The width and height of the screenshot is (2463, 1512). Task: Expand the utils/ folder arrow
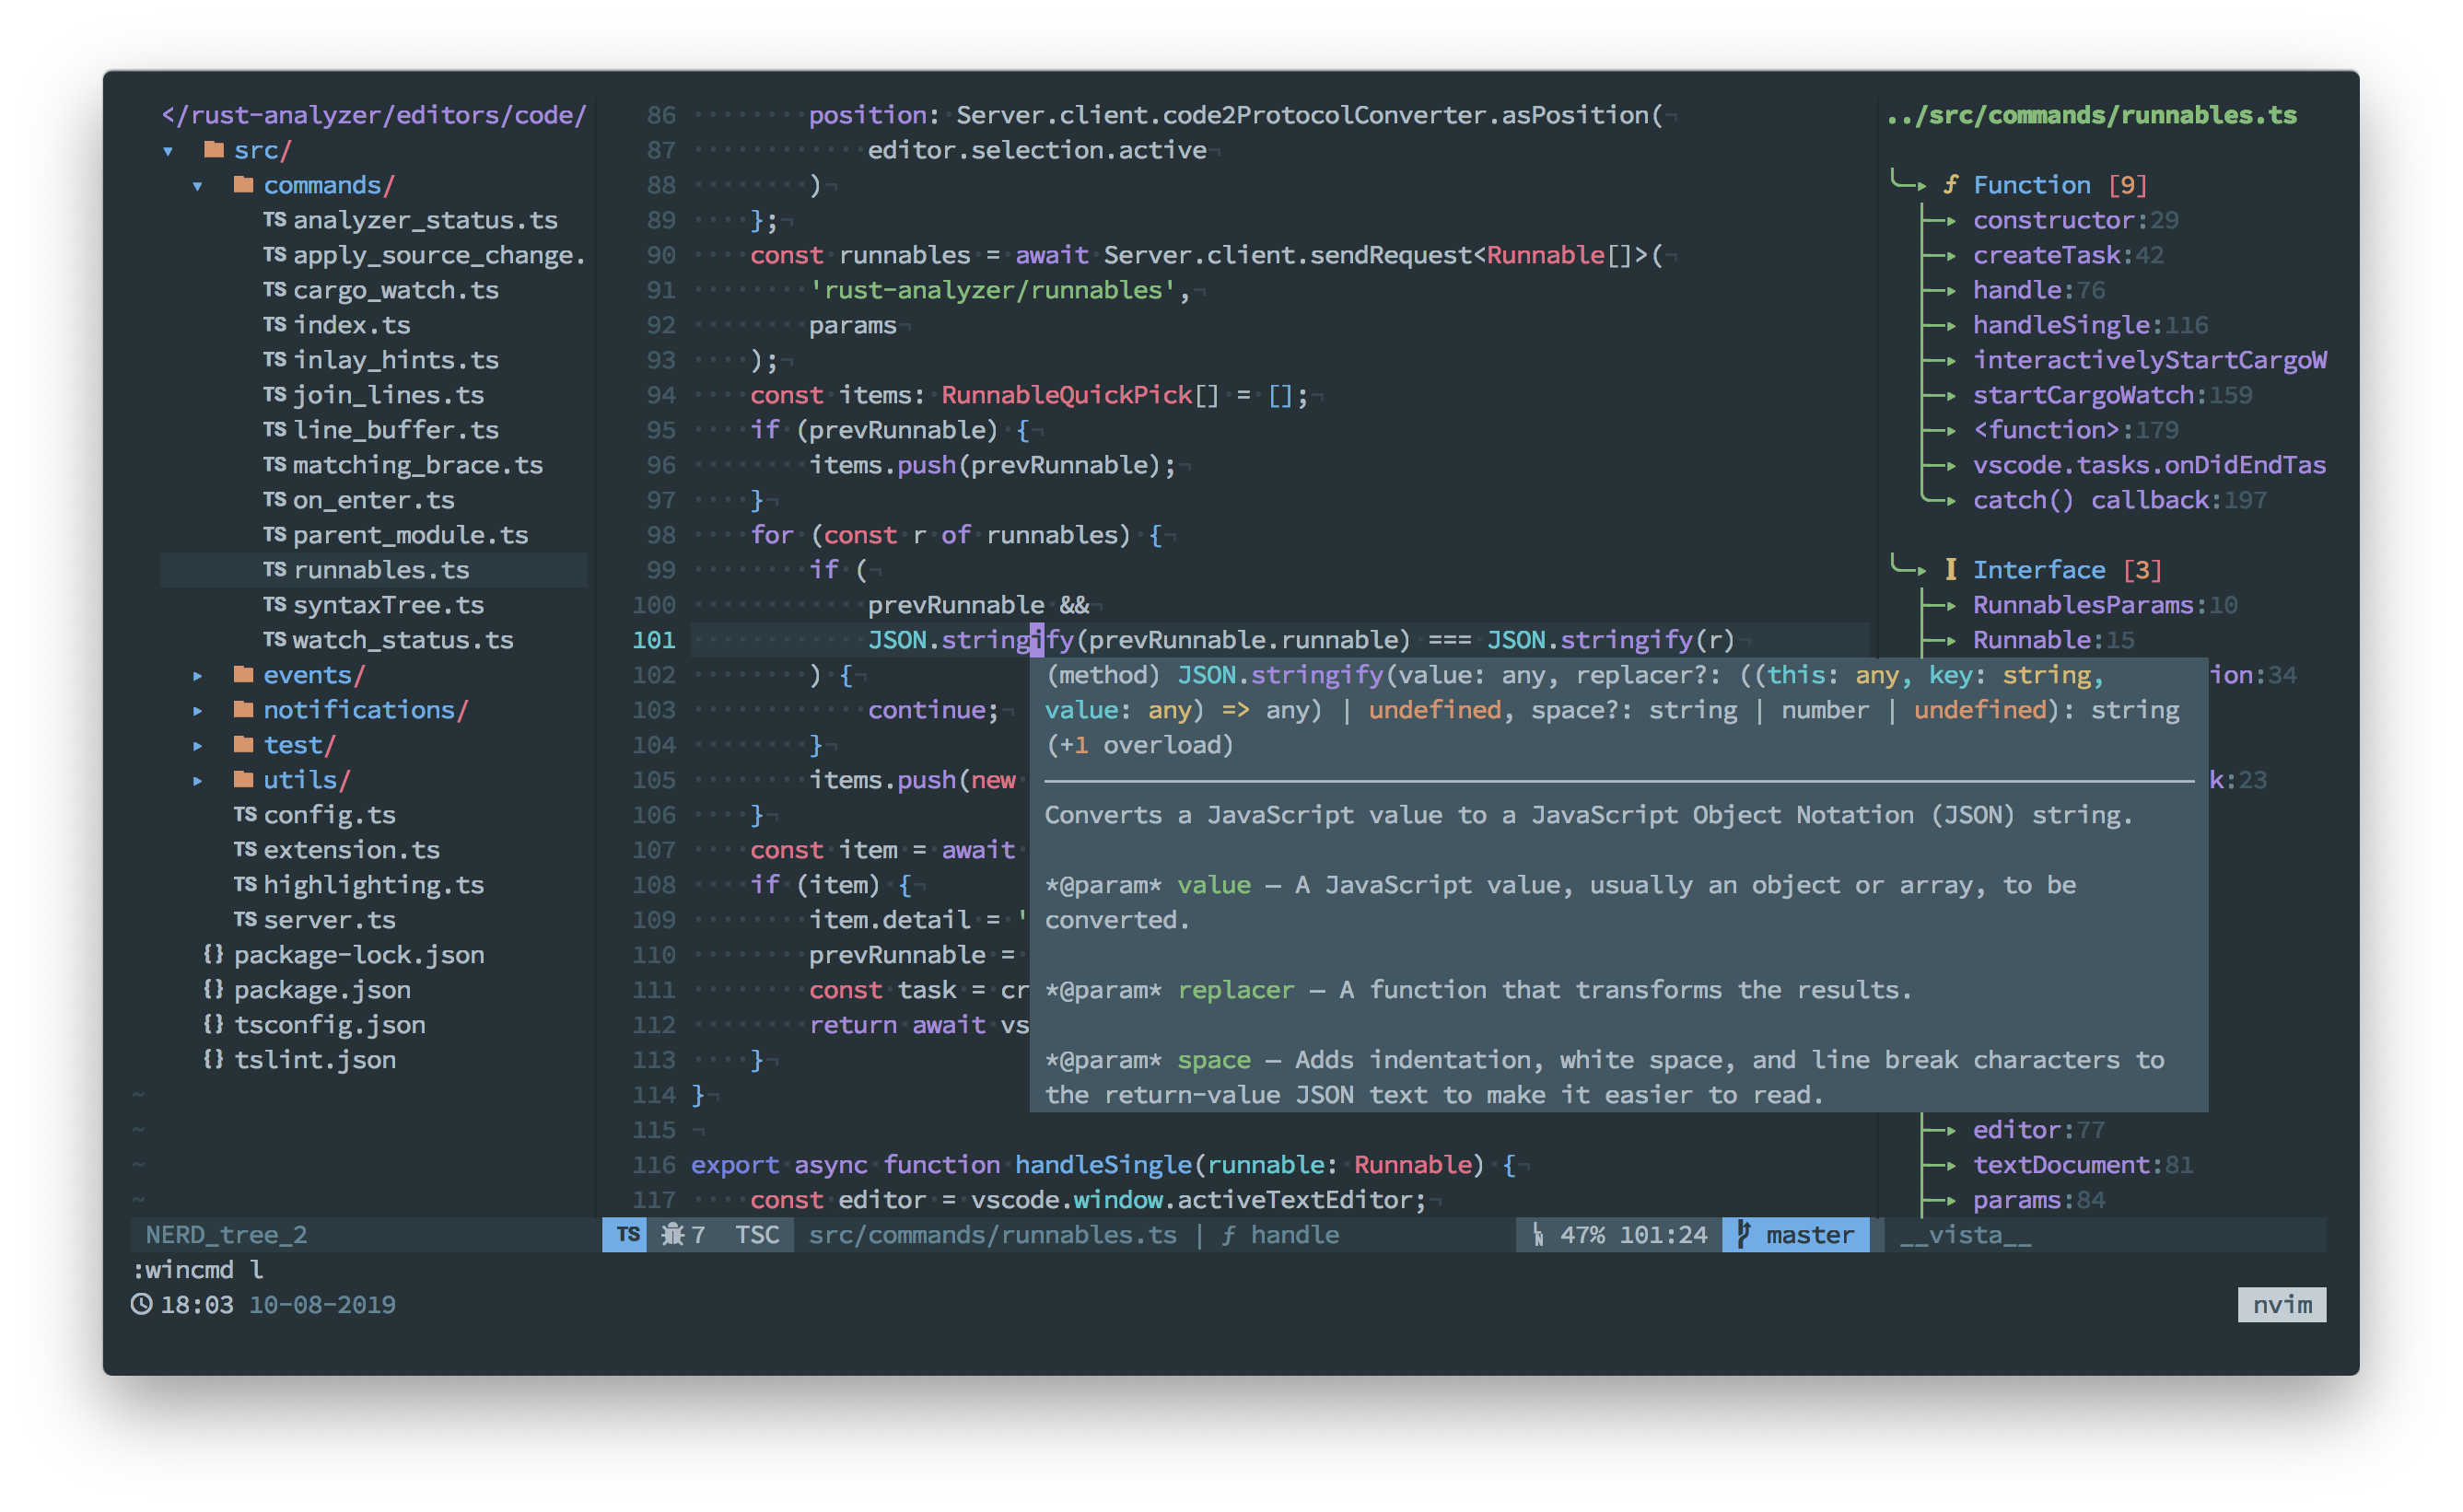click(x=198, y=780)
